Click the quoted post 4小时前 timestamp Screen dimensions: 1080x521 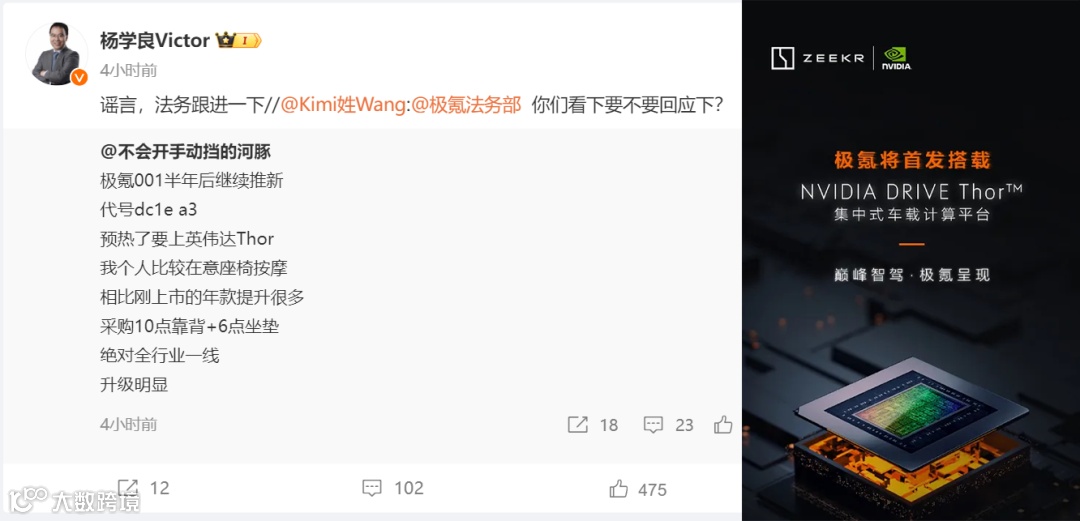(x=128, y=424)
